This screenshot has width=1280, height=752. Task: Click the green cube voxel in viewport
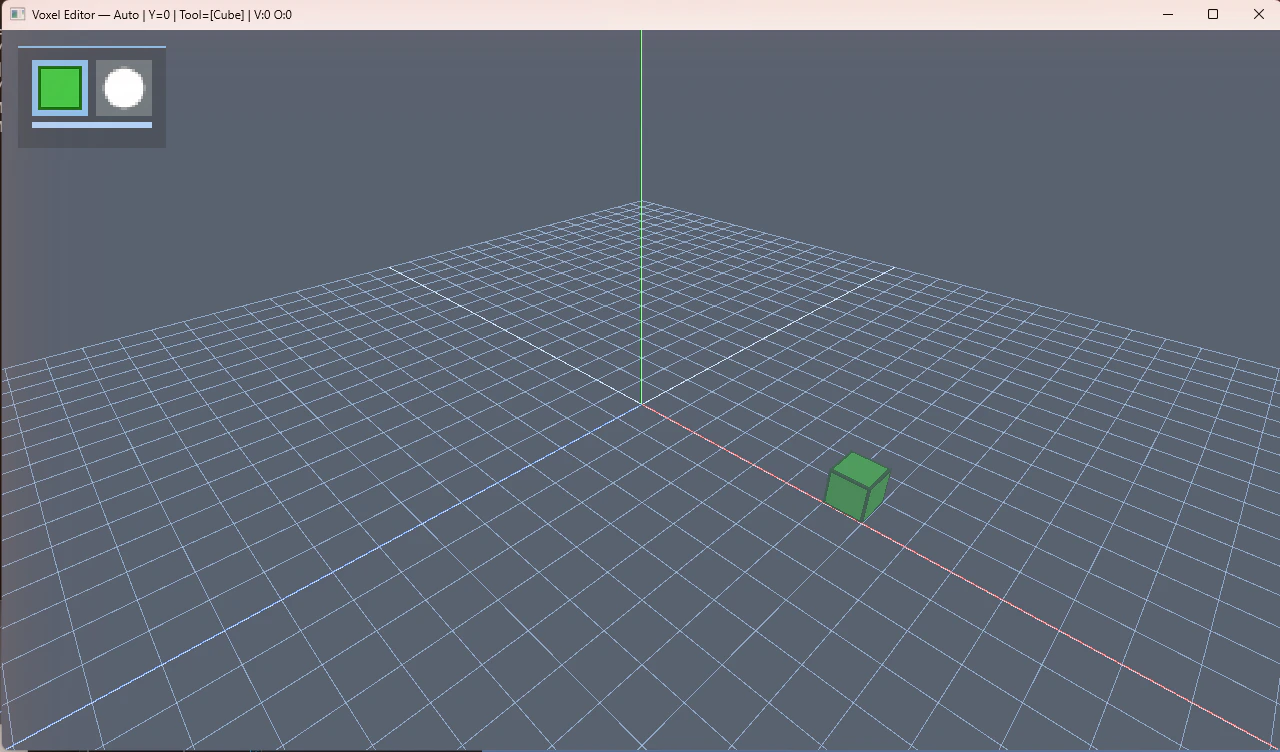click(857, 487)
